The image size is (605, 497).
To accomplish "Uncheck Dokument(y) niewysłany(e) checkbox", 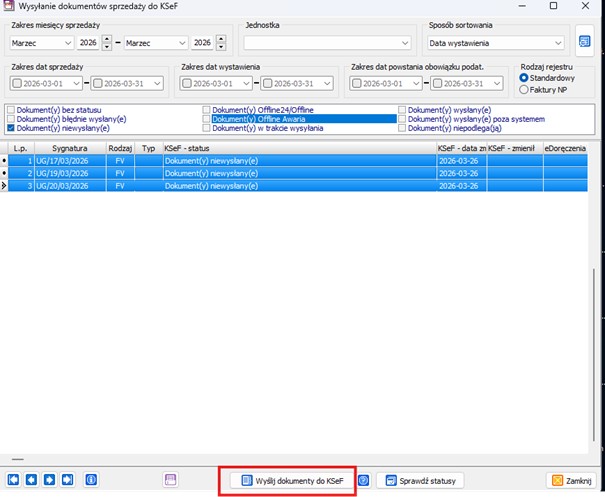I will coord(11,128).
